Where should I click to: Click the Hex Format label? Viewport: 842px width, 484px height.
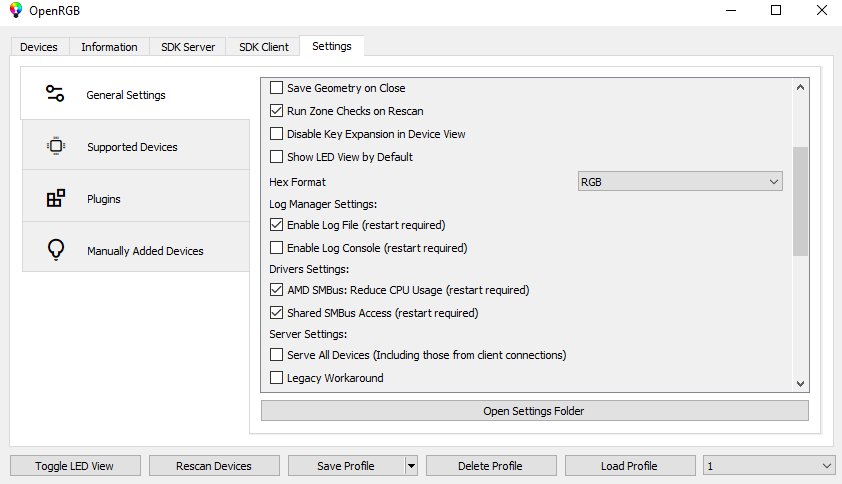pos(297,182)
